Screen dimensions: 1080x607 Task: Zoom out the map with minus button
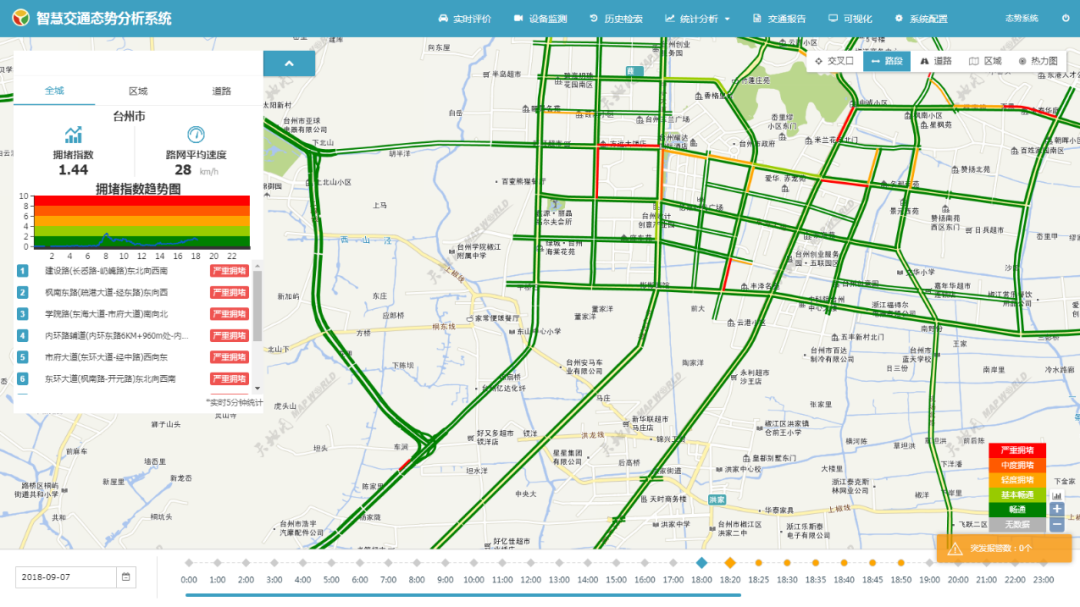(x=1057, y=524)
